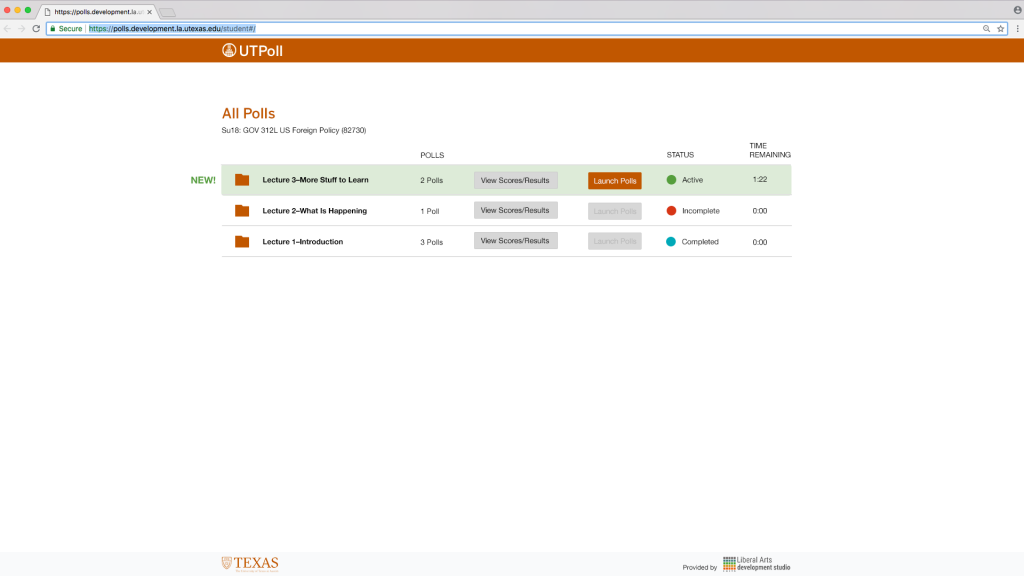
Task: Open Lecture 3–More Stuff to Learn
Action: pos(315,180)
